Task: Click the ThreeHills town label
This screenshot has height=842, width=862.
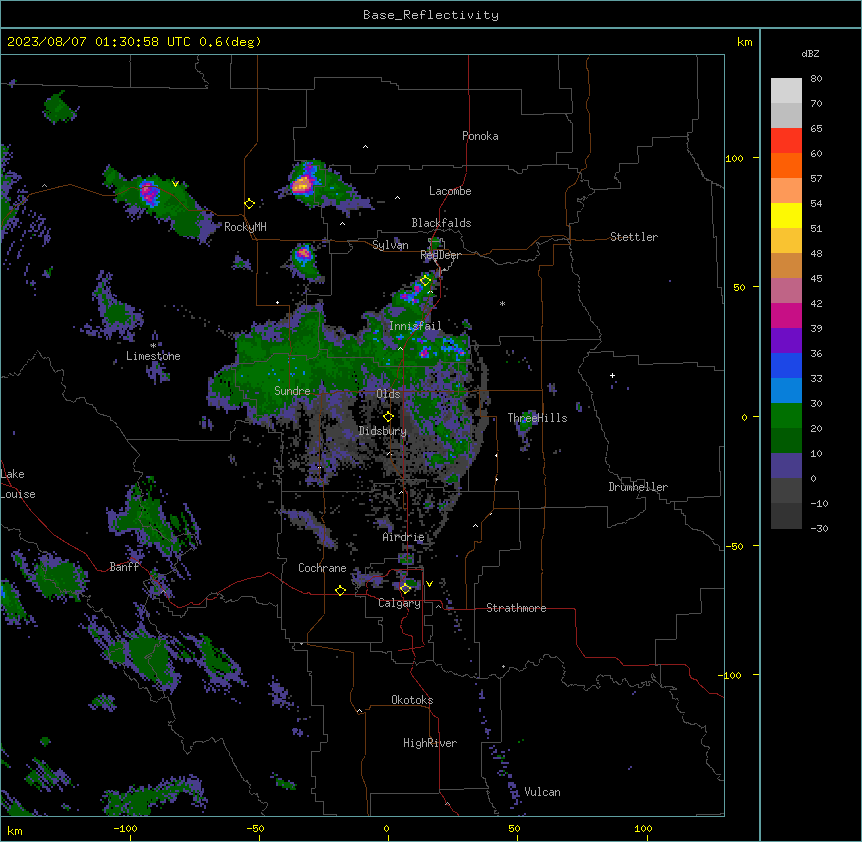Action: pos(537,418)
